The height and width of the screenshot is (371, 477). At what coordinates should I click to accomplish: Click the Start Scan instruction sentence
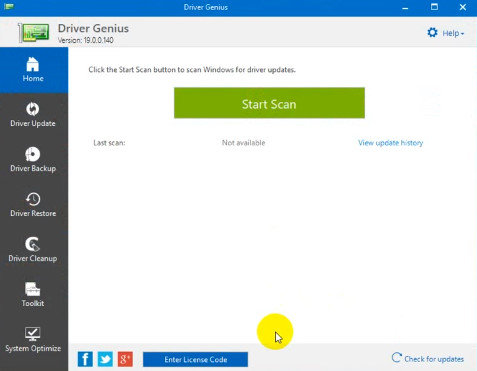tap(192, 70)
